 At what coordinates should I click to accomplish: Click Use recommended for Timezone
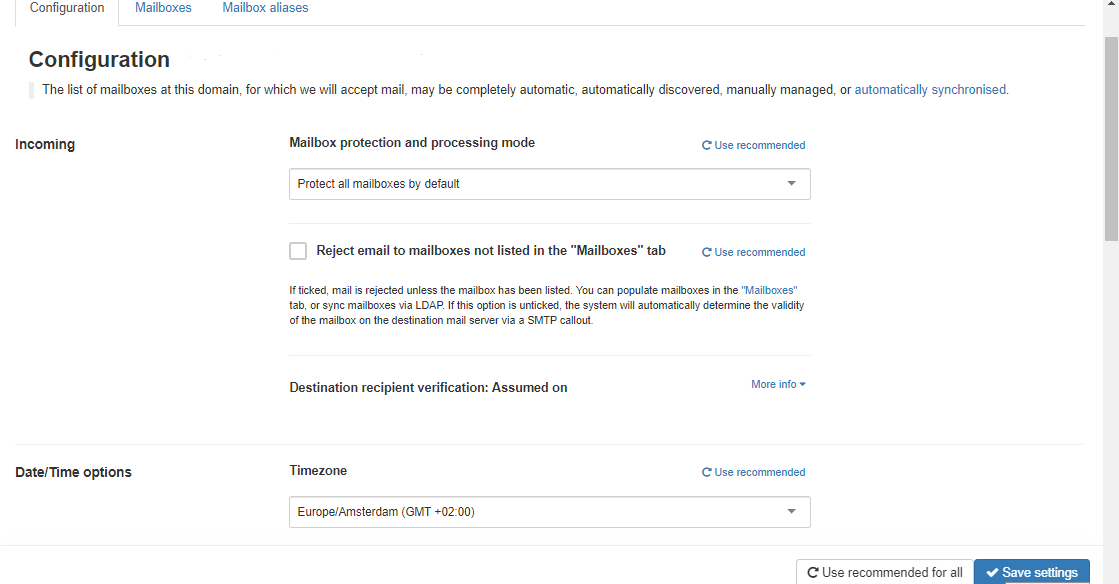click(x=759, y=473)
